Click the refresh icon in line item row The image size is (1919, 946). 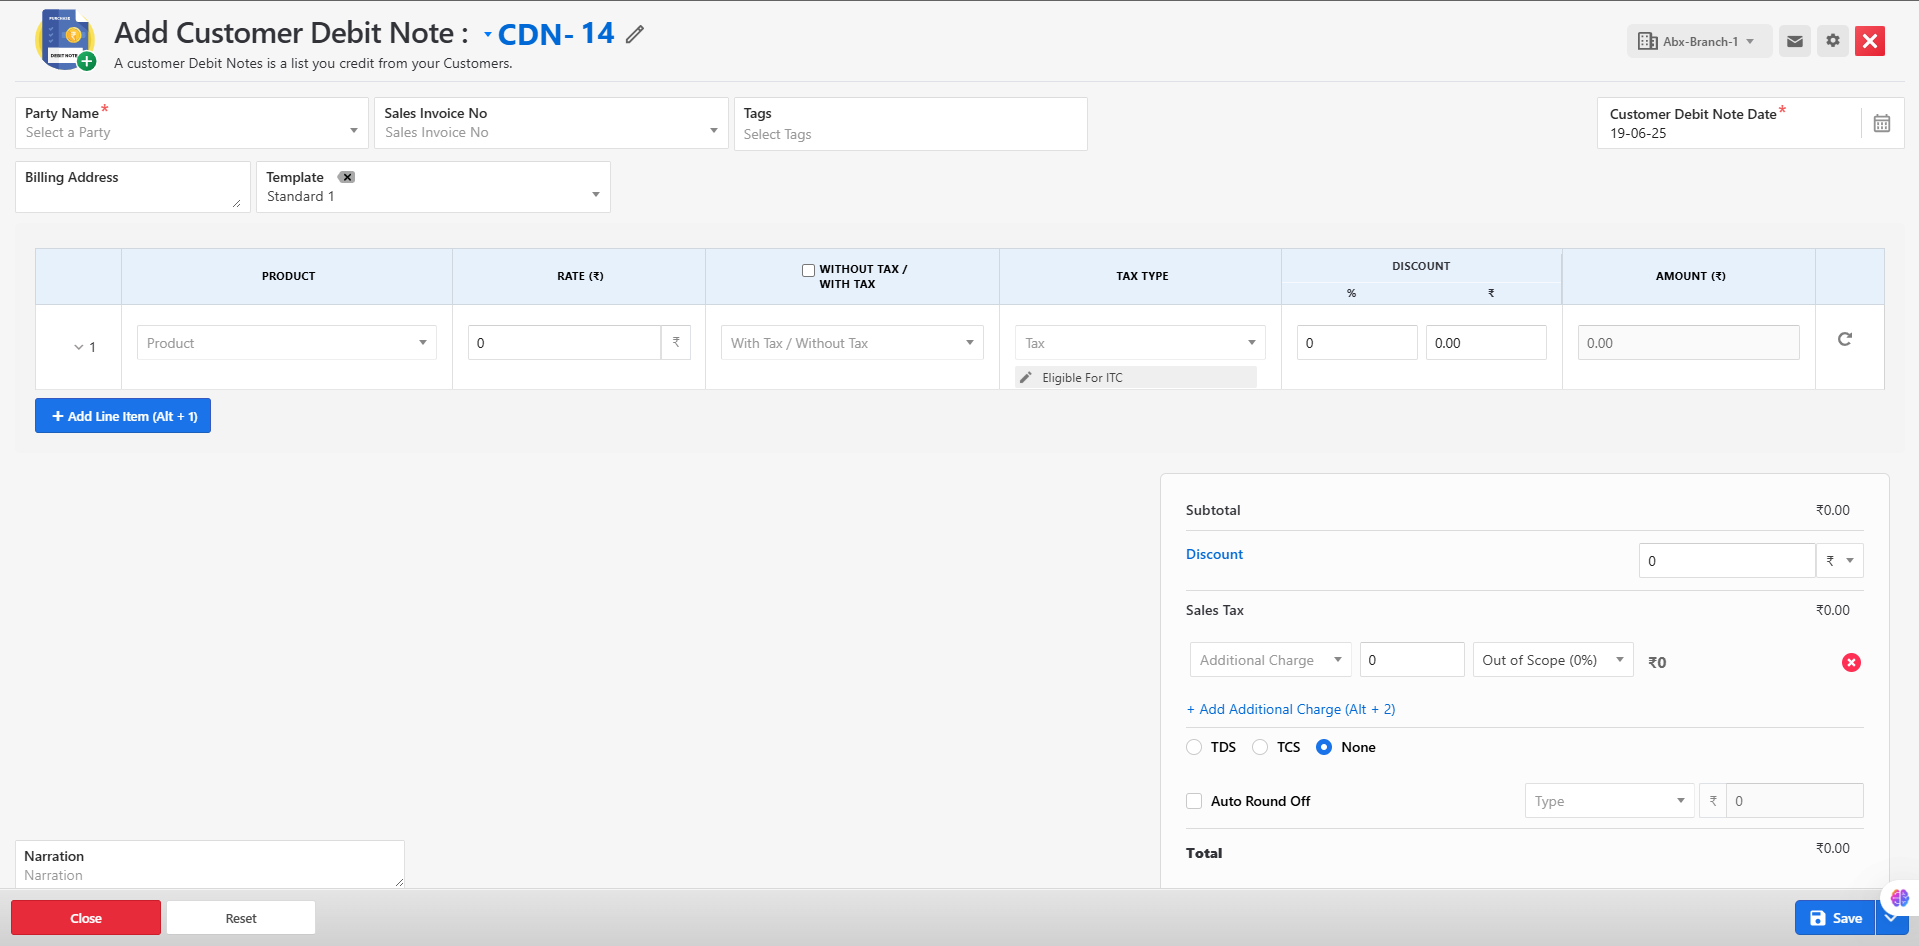[1845, 340]
